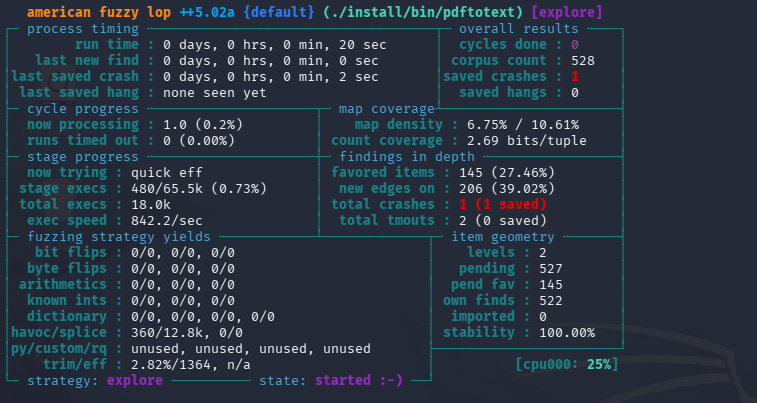Click the 'process timing' section heading
This screenshot has height=403, width=757.
(83, 29)
